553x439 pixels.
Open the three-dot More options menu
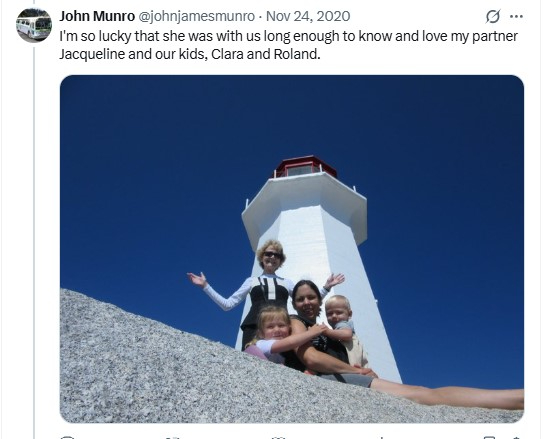coord(516,16)
